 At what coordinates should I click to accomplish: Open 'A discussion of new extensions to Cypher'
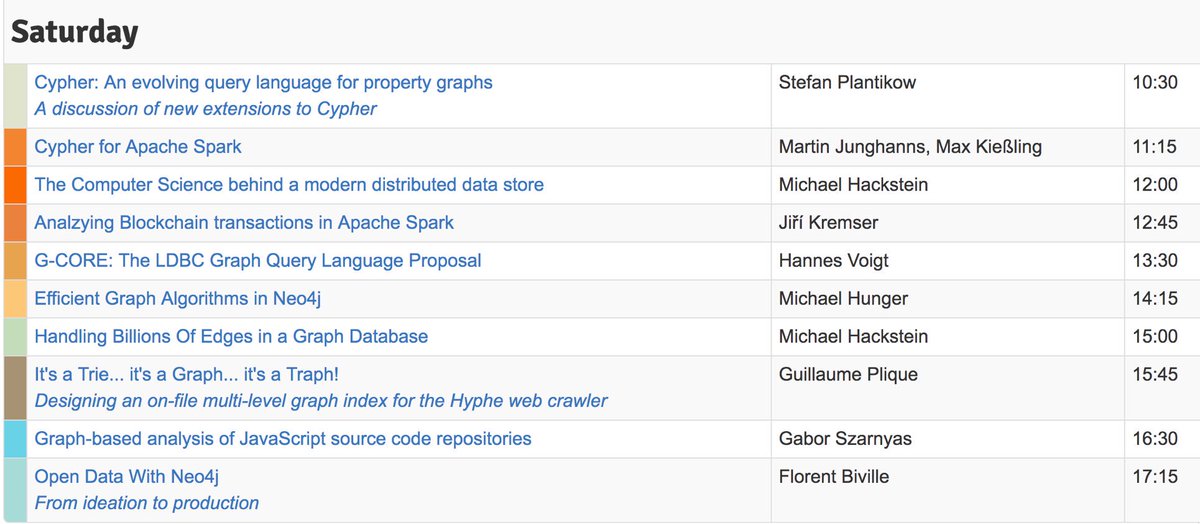205,108
